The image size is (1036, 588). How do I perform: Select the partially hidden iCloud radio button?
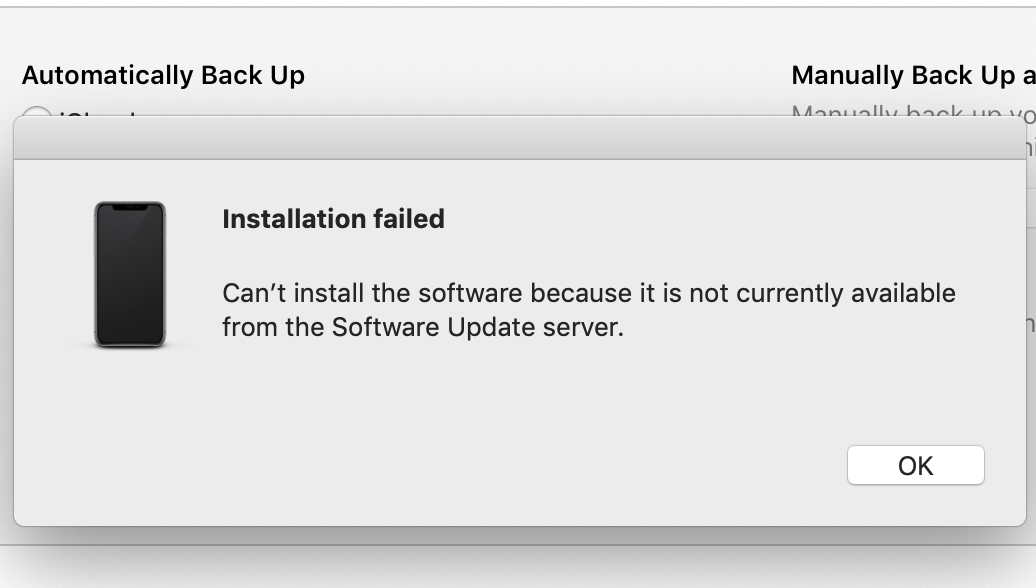click(x=36, y=112)
